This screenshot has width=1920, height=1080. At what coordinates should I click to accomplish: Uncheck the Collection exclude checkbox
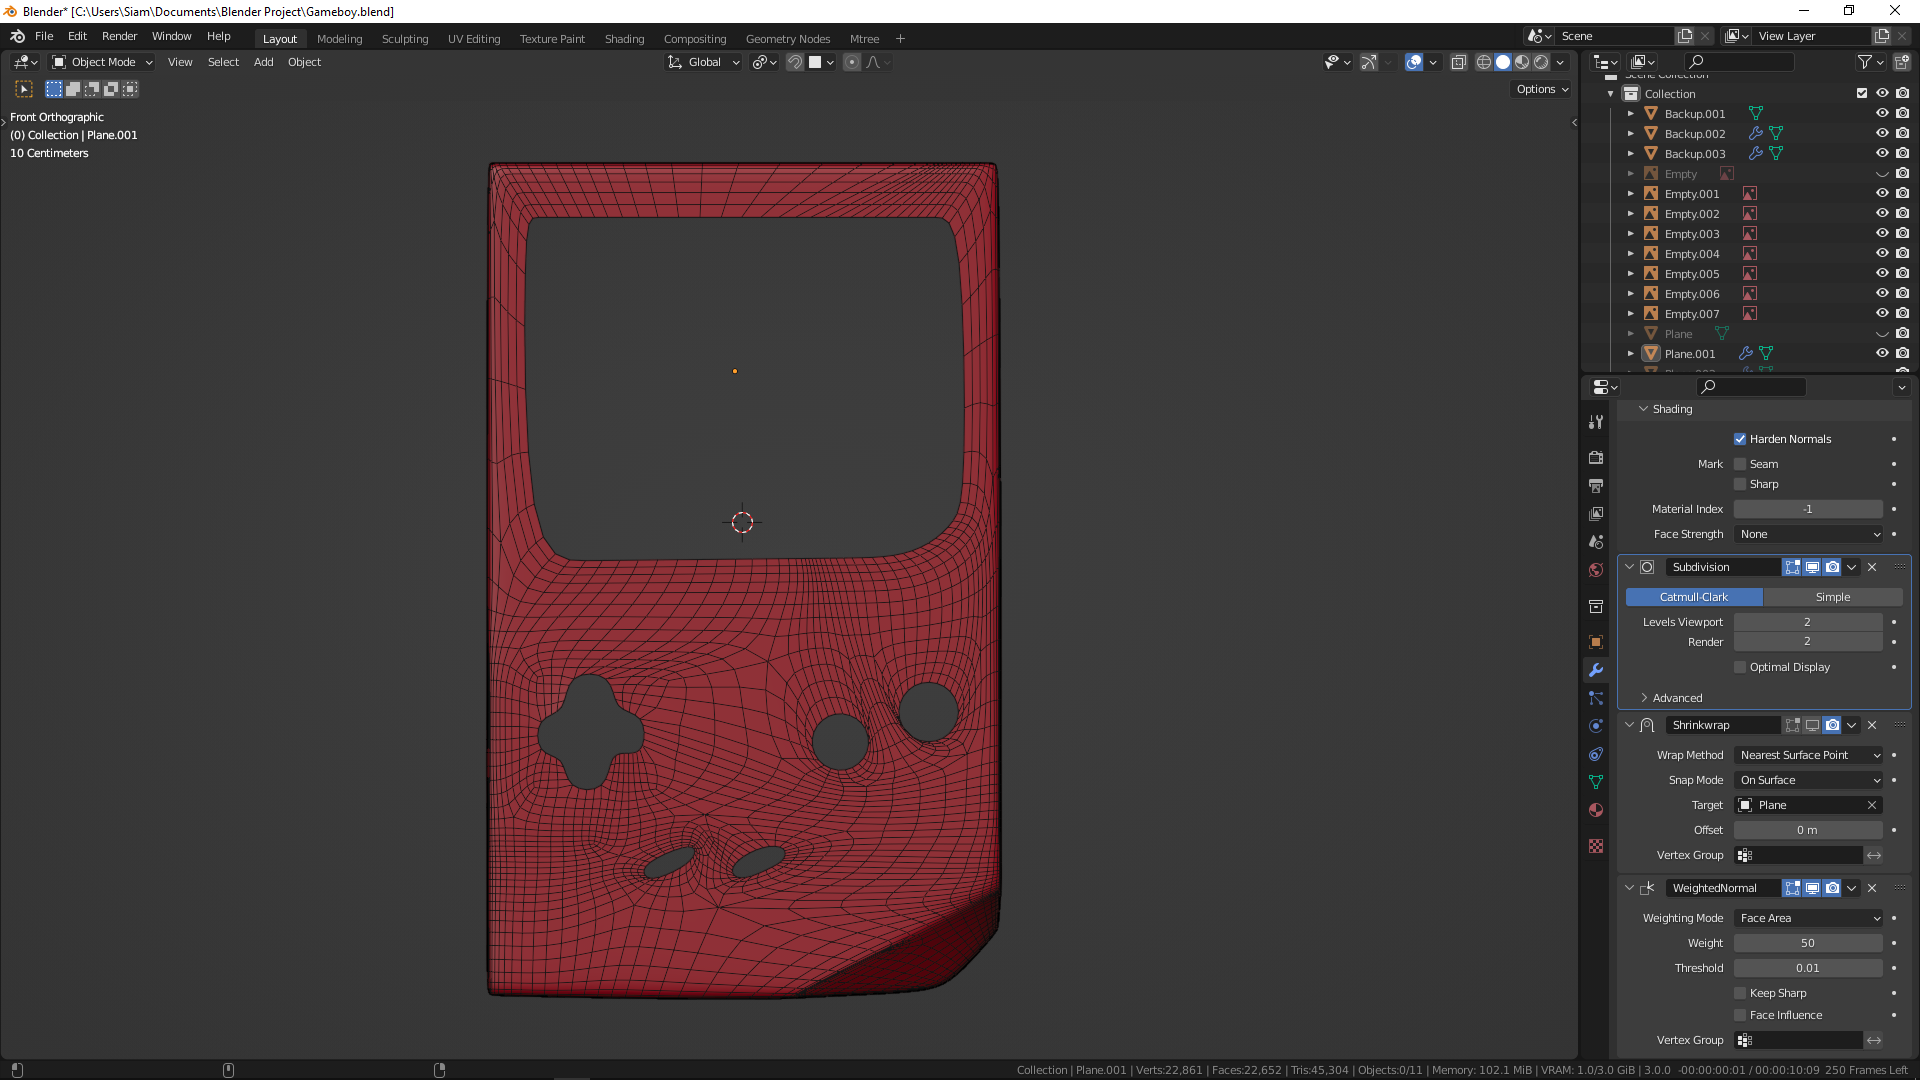click(x=1862, y=93)
